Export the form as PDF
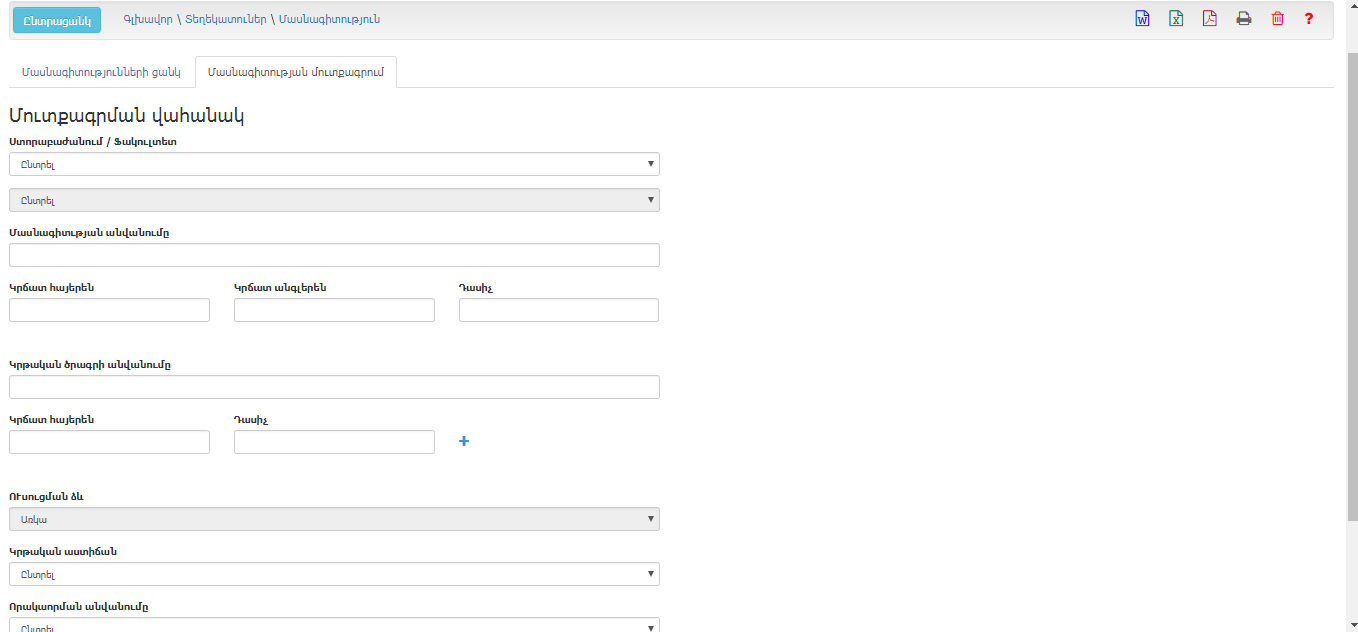 coord(1210,19)
